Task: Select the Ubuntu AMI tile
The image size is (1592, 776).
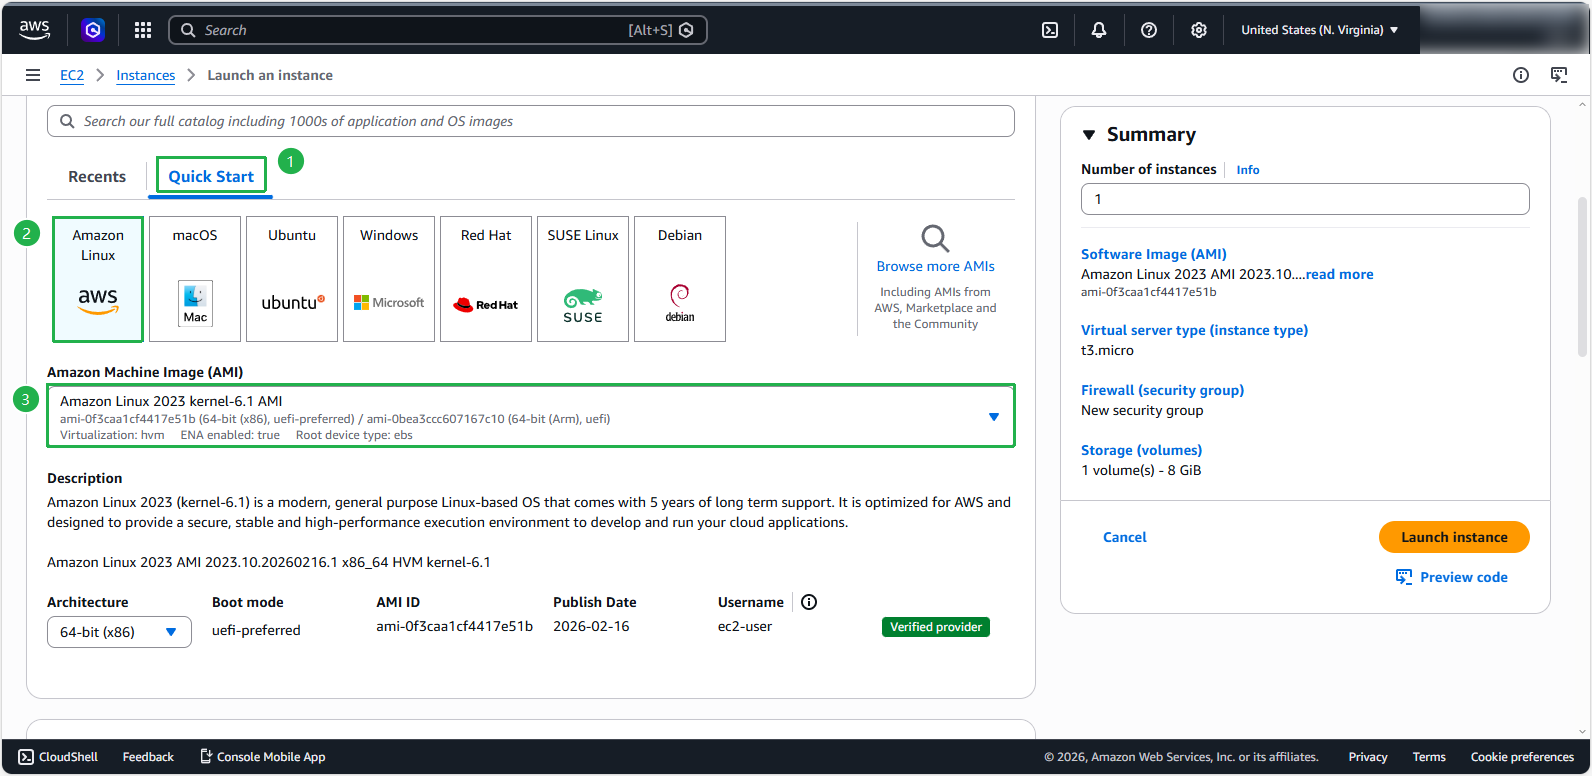Action: 292,279
